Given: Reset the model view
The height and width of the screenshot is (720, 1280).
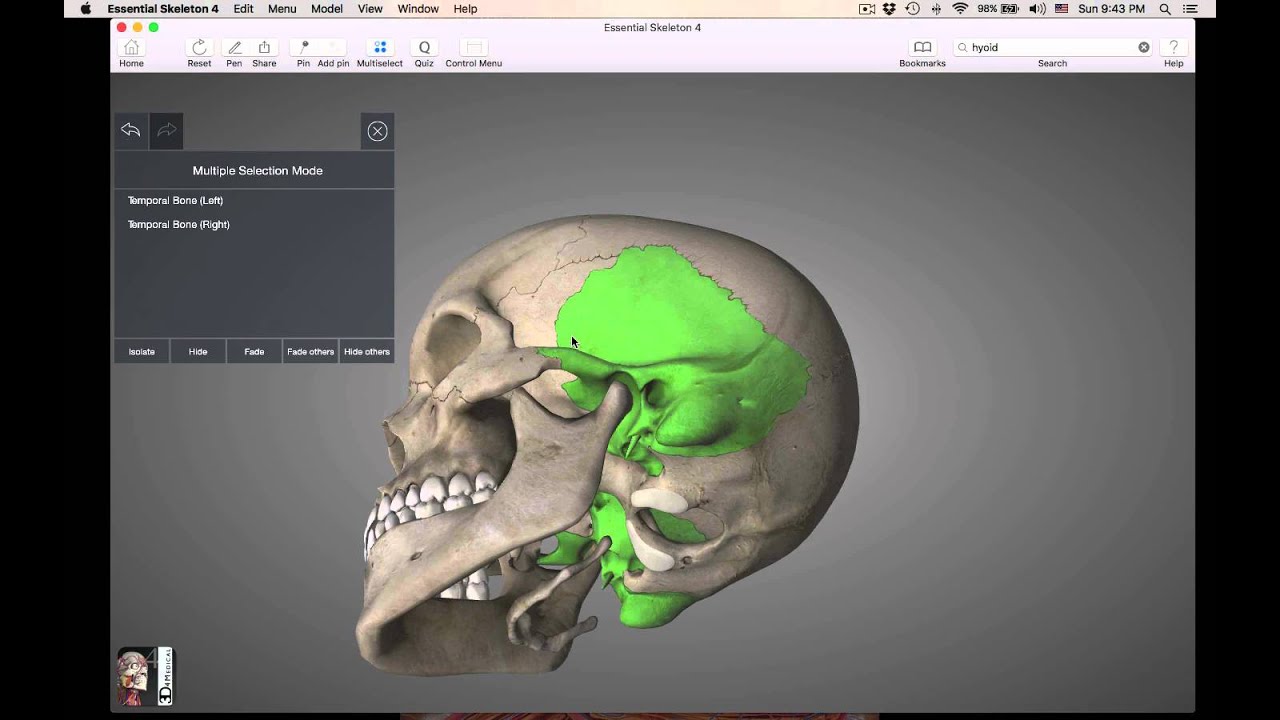Looking at the screenshot, I should click(x=199, y=53).
